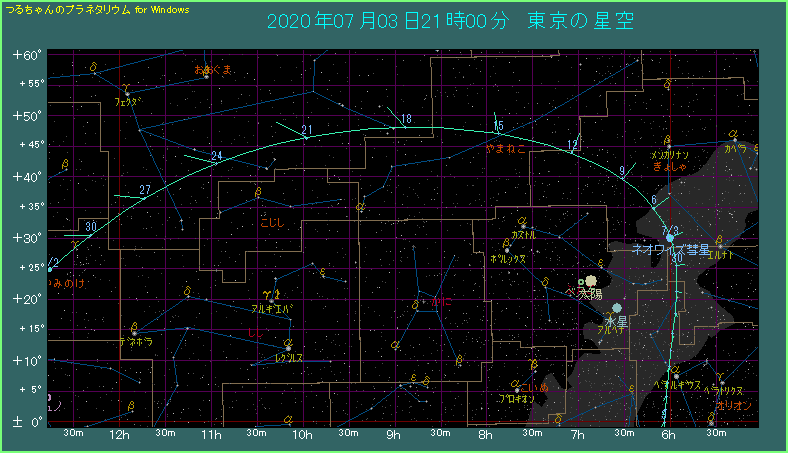Click the Sun symbol labeled 太陽

592,283
